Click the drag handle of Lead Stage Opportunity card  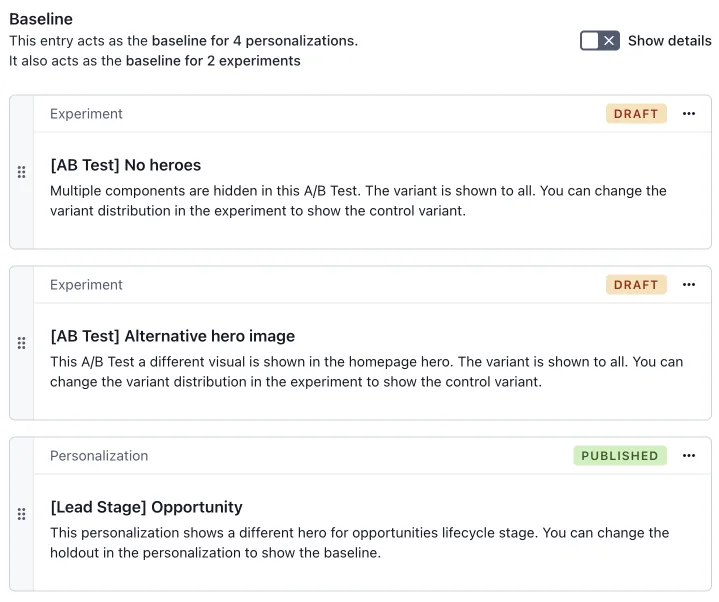click(21, 514)
